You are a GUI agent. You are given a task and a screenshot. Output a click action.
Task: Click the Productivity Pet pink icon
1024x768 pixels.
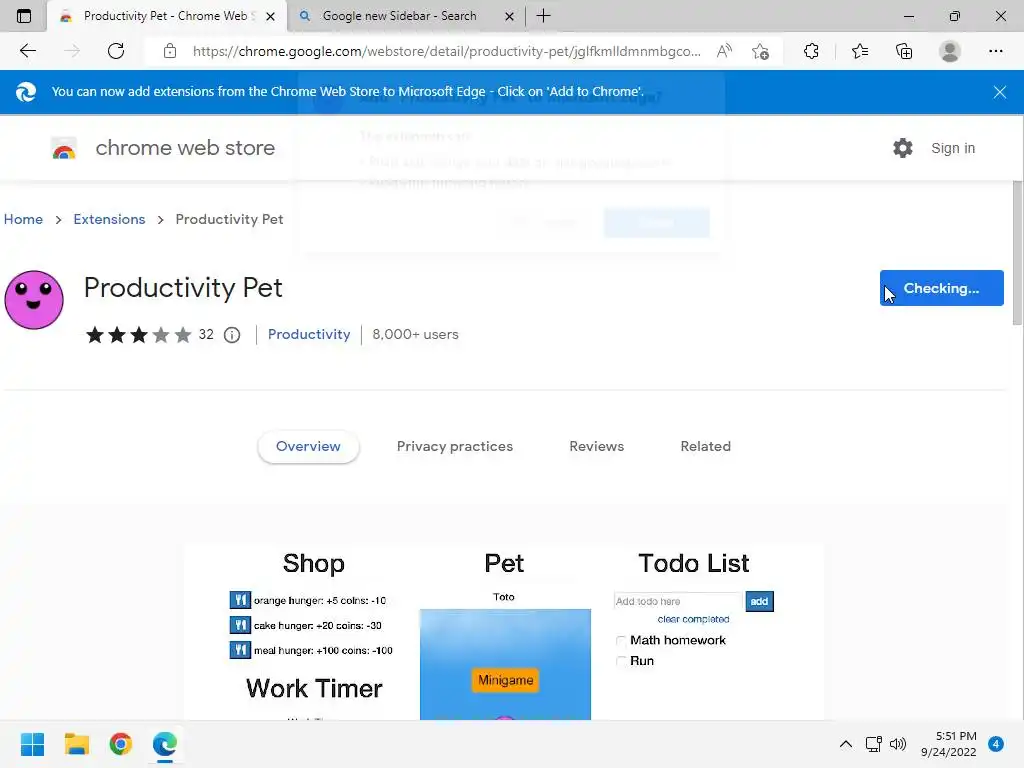point(34,300)
